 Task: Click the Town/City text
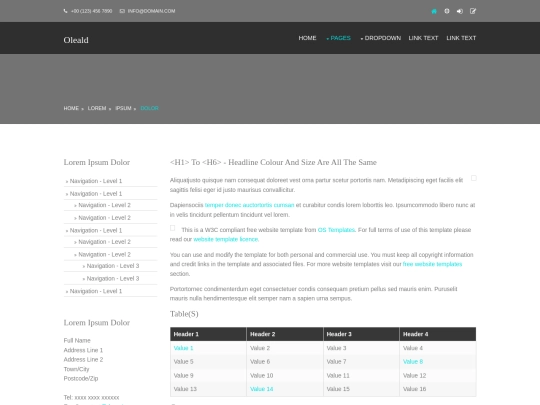pyautogui.click(x=76, y=369)
